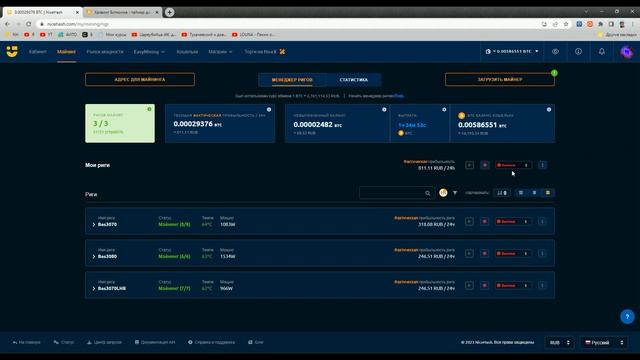Open the info circle icon in header
The height and width of the screenshot is (360, 640).
click(x=578, y=51)
